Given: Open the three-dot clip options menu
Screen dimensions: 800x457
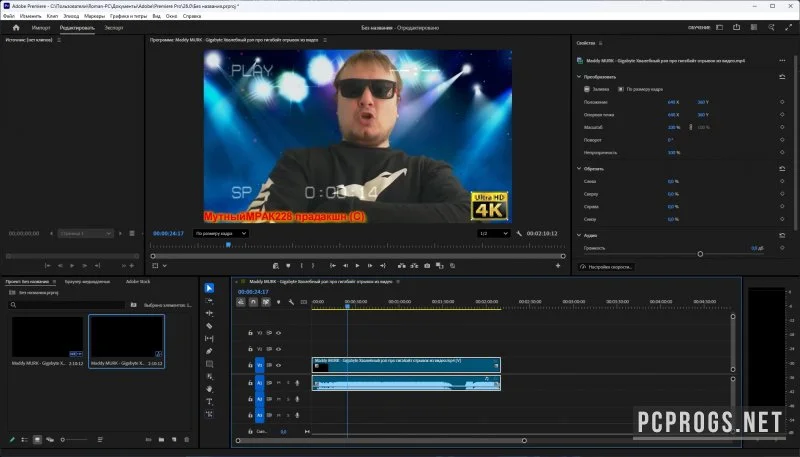Looking at the screenshot, I should 782,61.
